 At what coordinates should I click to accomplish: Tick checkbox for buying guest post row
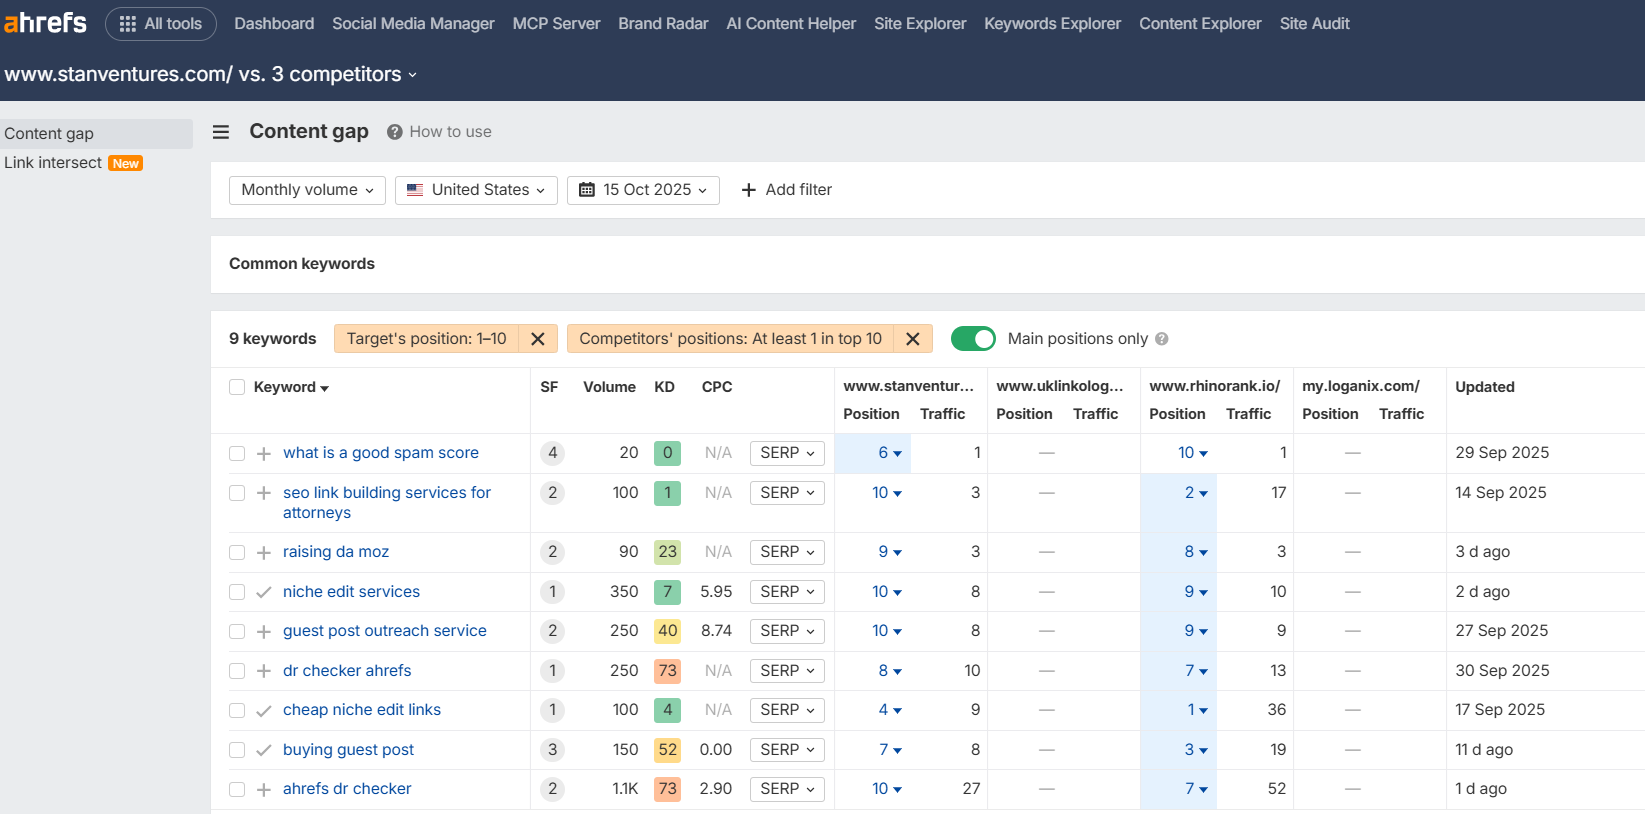[237, 750]
